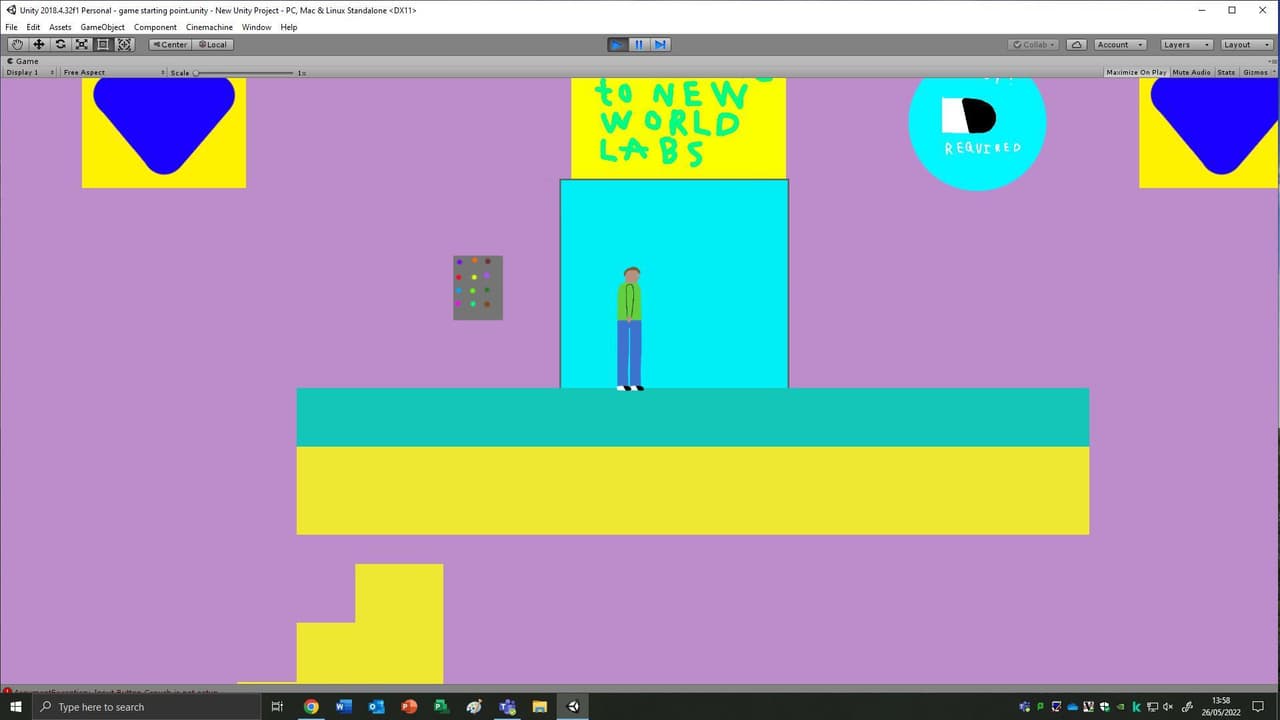Open Microsoft Teams from taskbar
The image size is (1280, 720).
(x=507, y=707)
